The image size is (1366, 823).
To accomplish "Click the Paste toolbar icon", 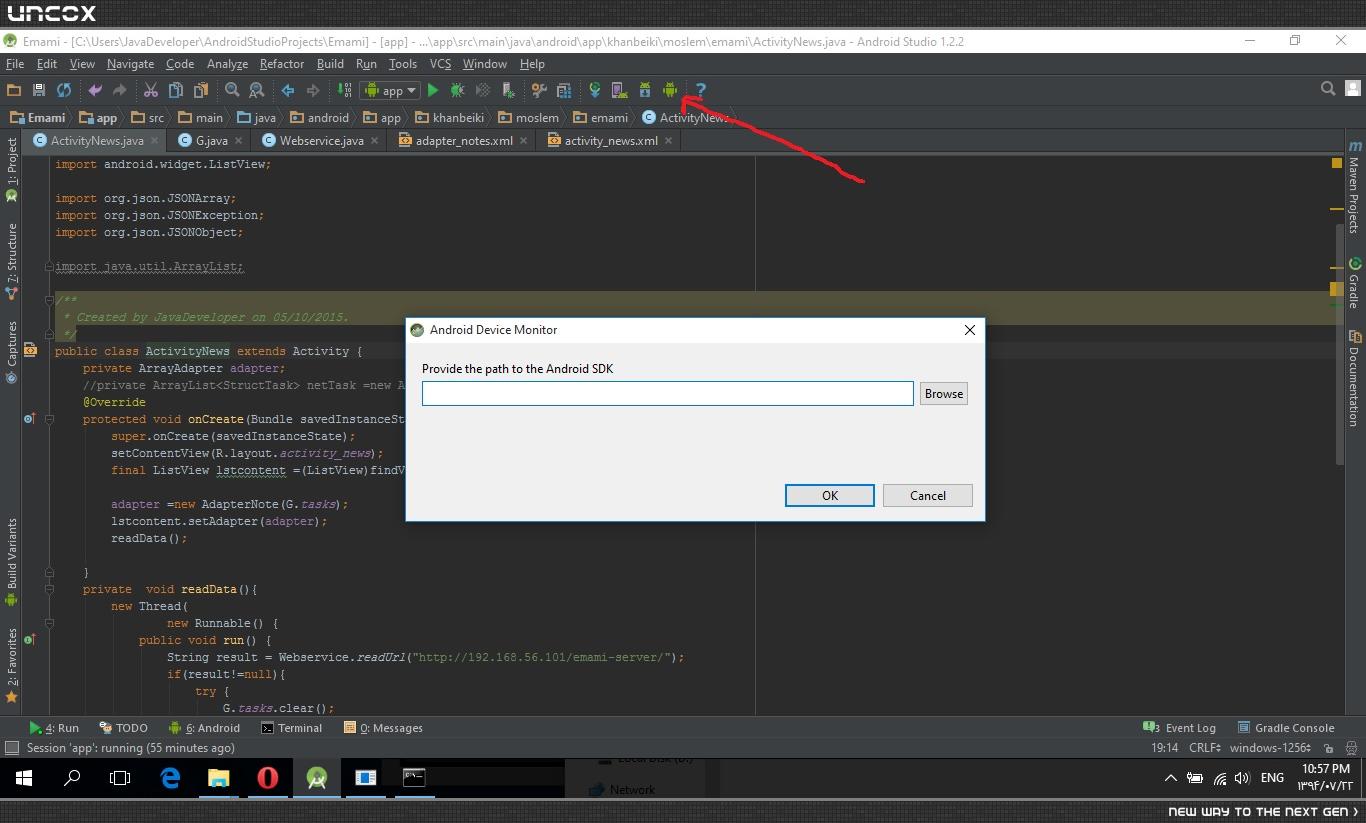I will (x=201, y=90).
